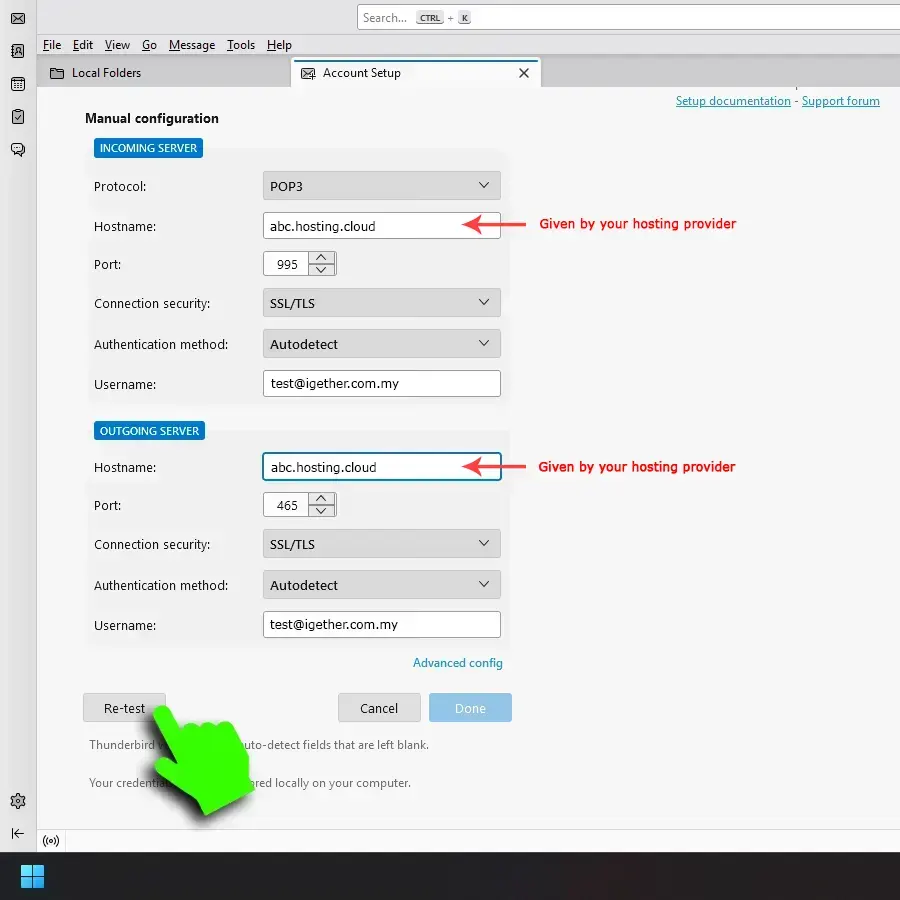Open the Chat sidebar icon

point(18,150)
